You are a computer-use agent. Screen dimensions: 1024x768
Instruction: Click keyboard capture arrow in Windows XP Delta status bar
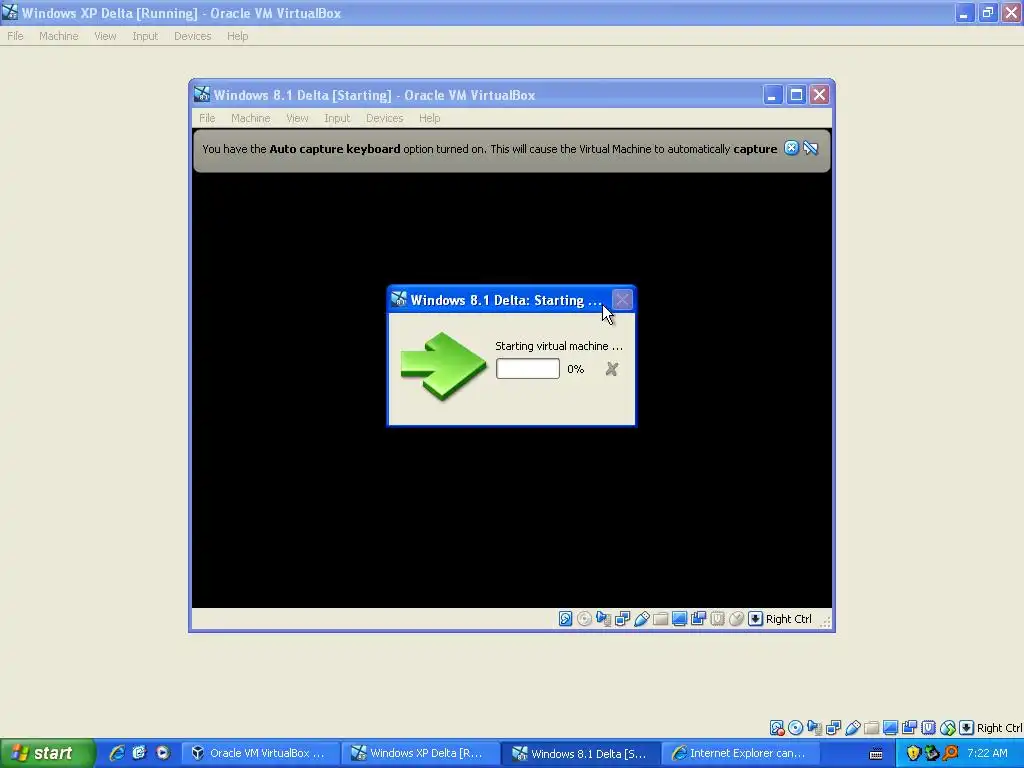point(966,728)
